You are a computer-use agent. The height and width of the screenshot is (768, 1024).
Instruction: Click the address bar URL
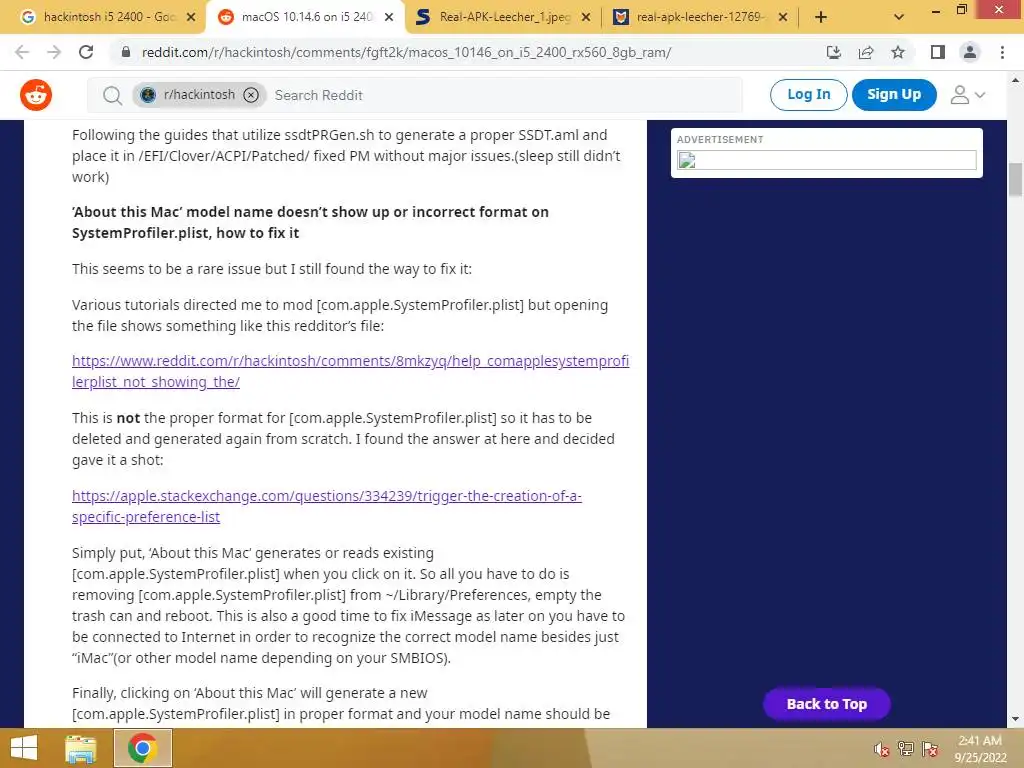coord(406,52)
